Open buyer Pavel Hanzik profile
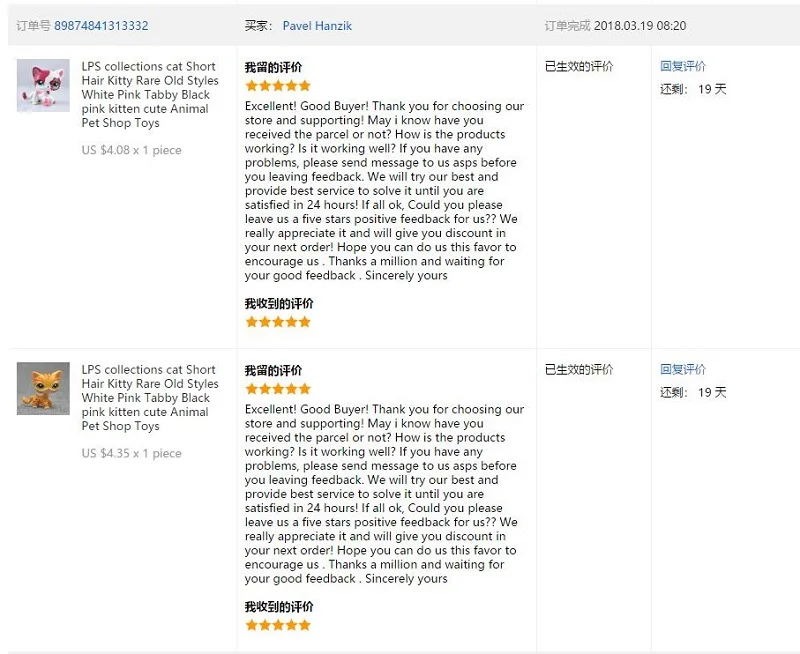The image size is (800, 654). pyautogui.click(x=317, y=26)
